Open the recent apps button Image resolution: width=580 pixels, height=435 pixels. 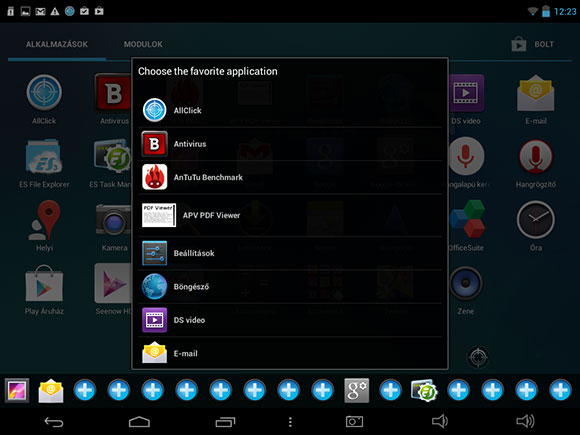225,422
